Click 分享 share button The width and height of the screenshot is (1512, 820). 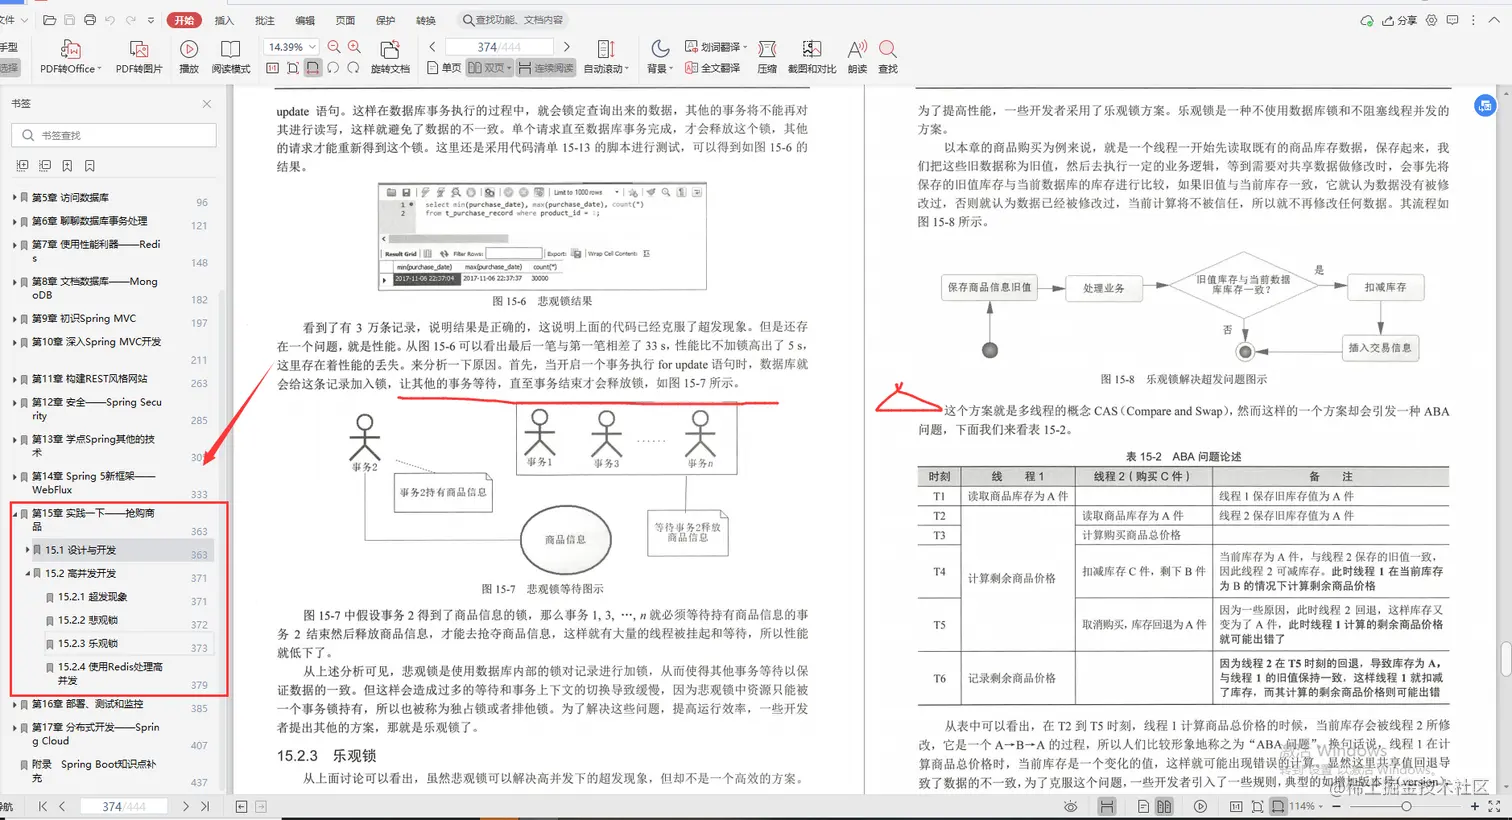(x=1399, y=20)
